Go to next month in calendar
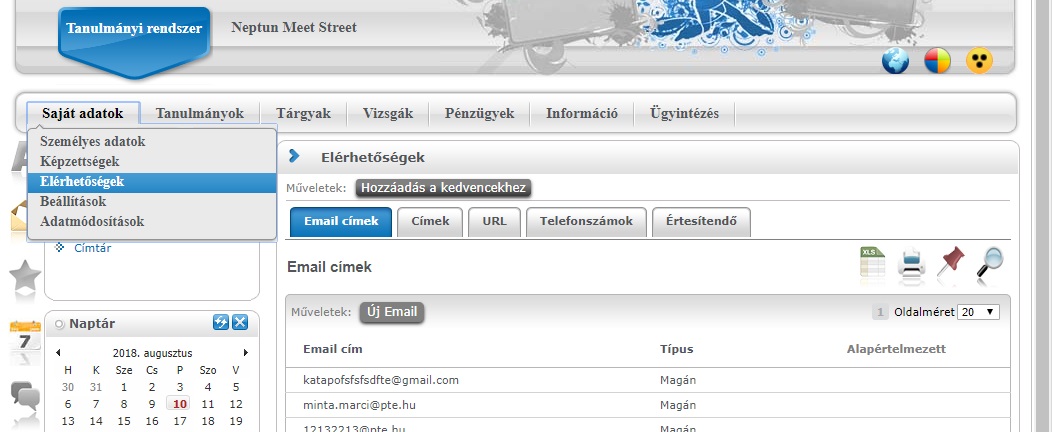 click(246, 353)
